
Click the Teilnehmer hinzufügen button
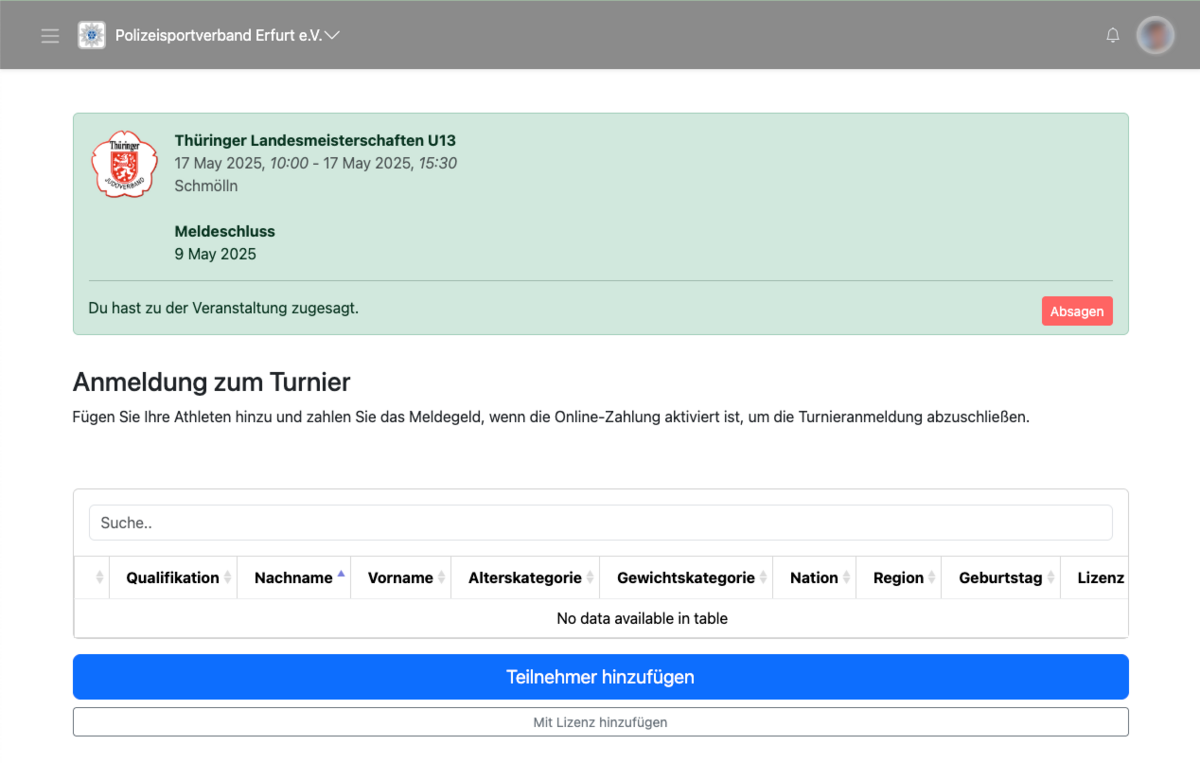point(600,677)
